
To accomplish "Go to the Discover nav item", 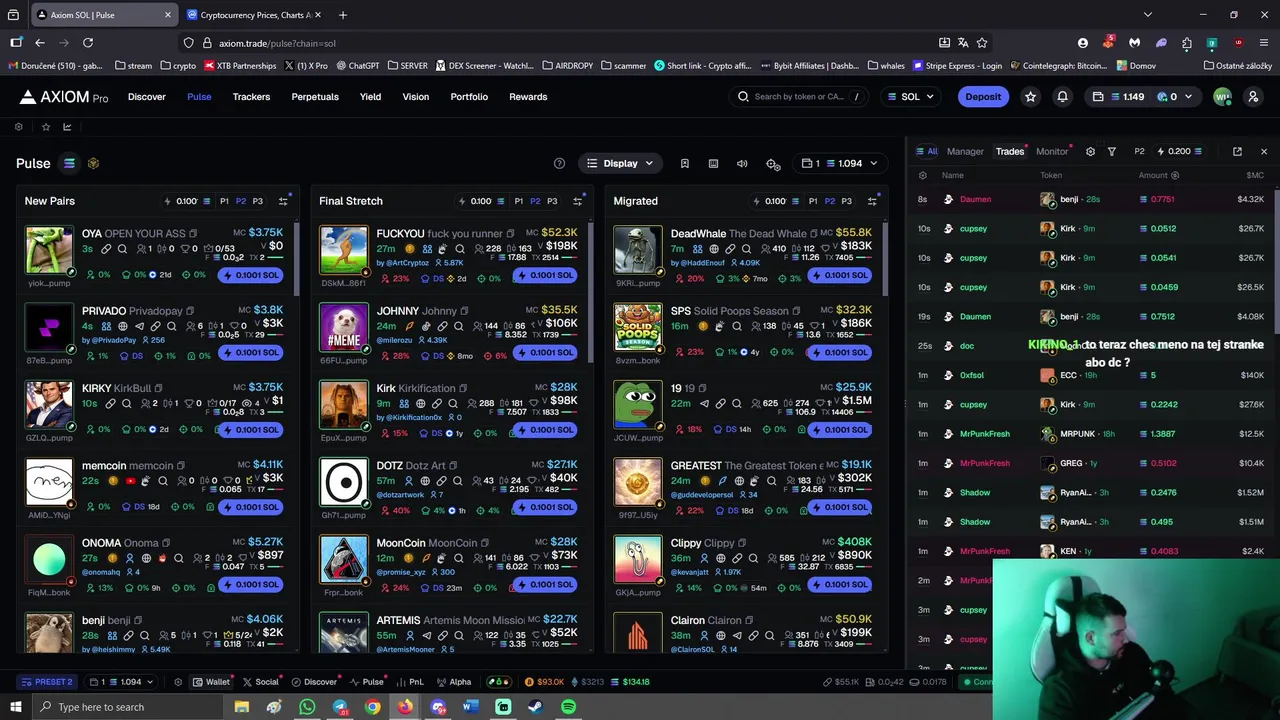I will 146,97.
